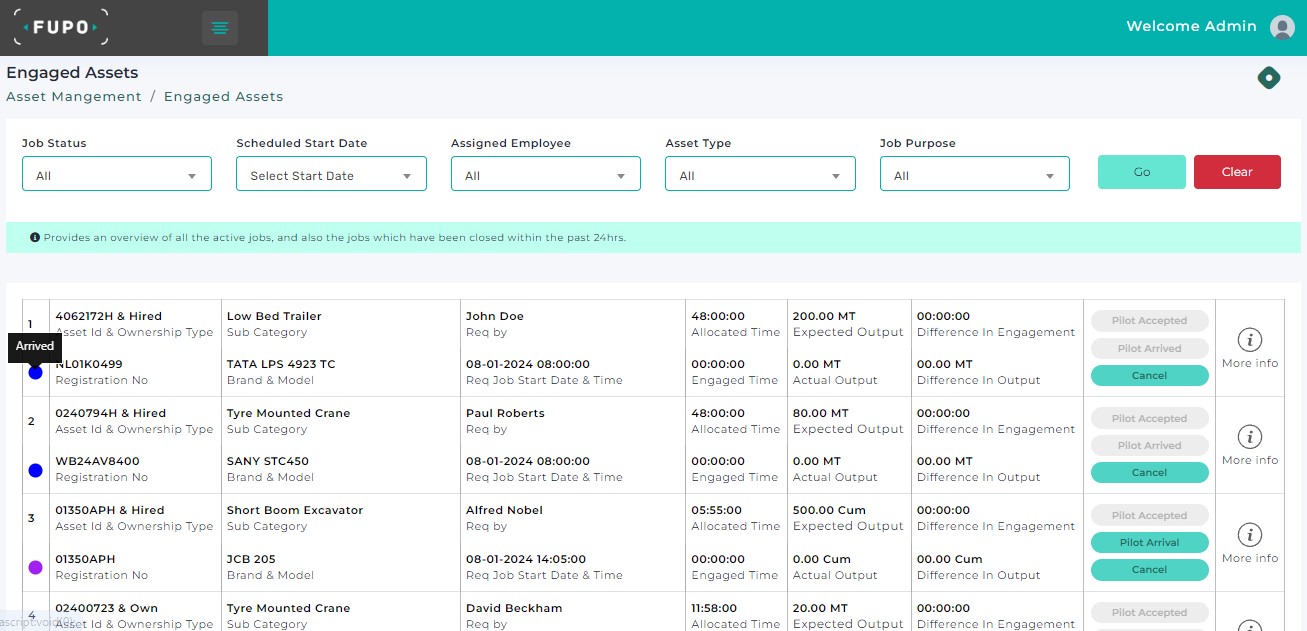Click Pilot Accepted for Paul Roberts' job
The image size is (1307, 631).
point(1149,419)
